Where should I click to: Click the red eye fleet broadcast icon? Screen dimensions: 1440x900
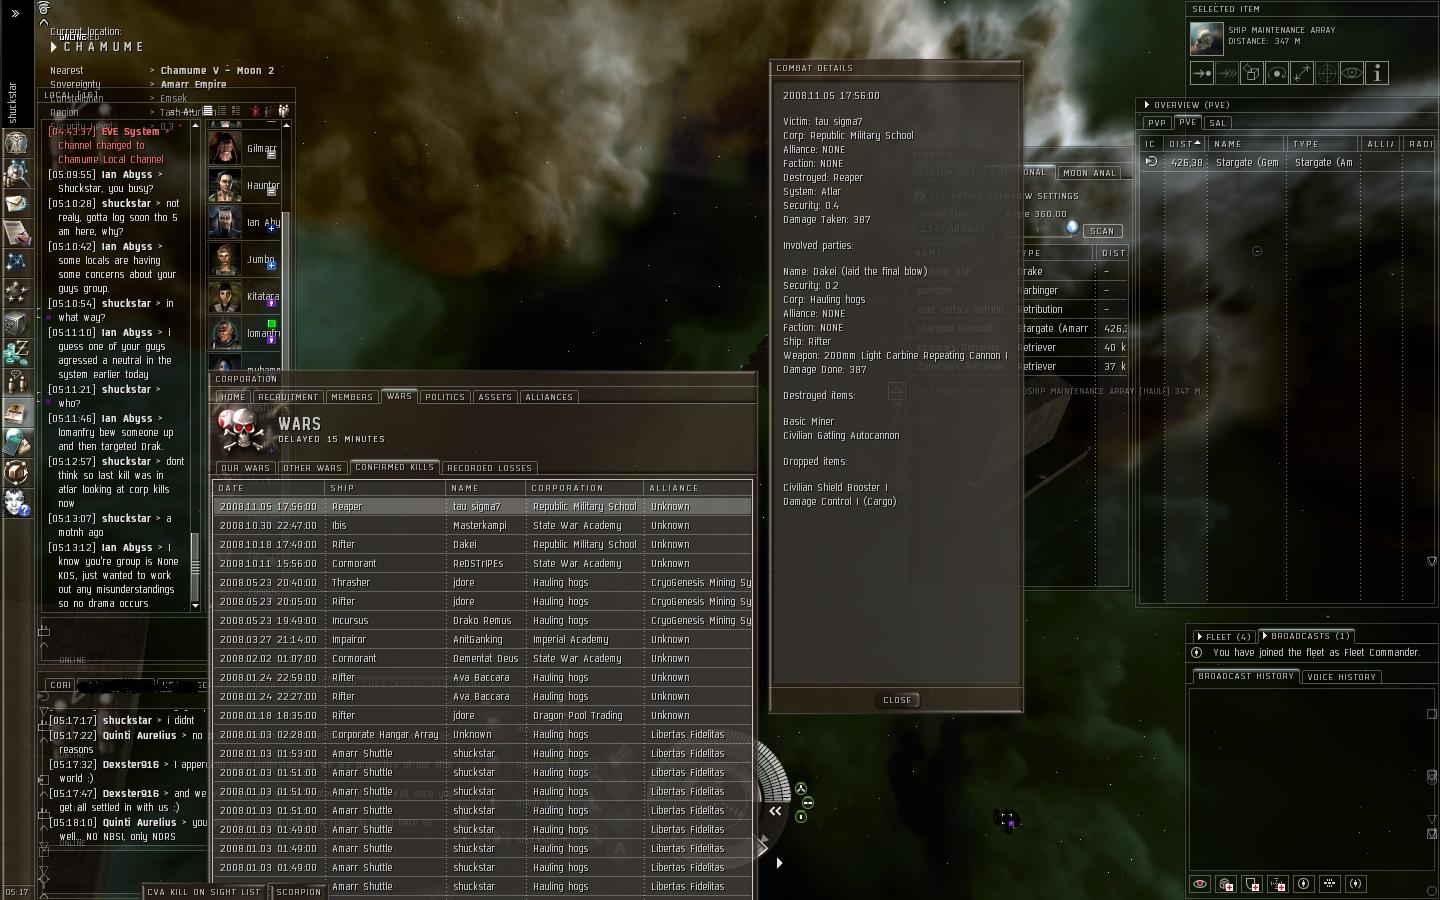coord(1200,884)
